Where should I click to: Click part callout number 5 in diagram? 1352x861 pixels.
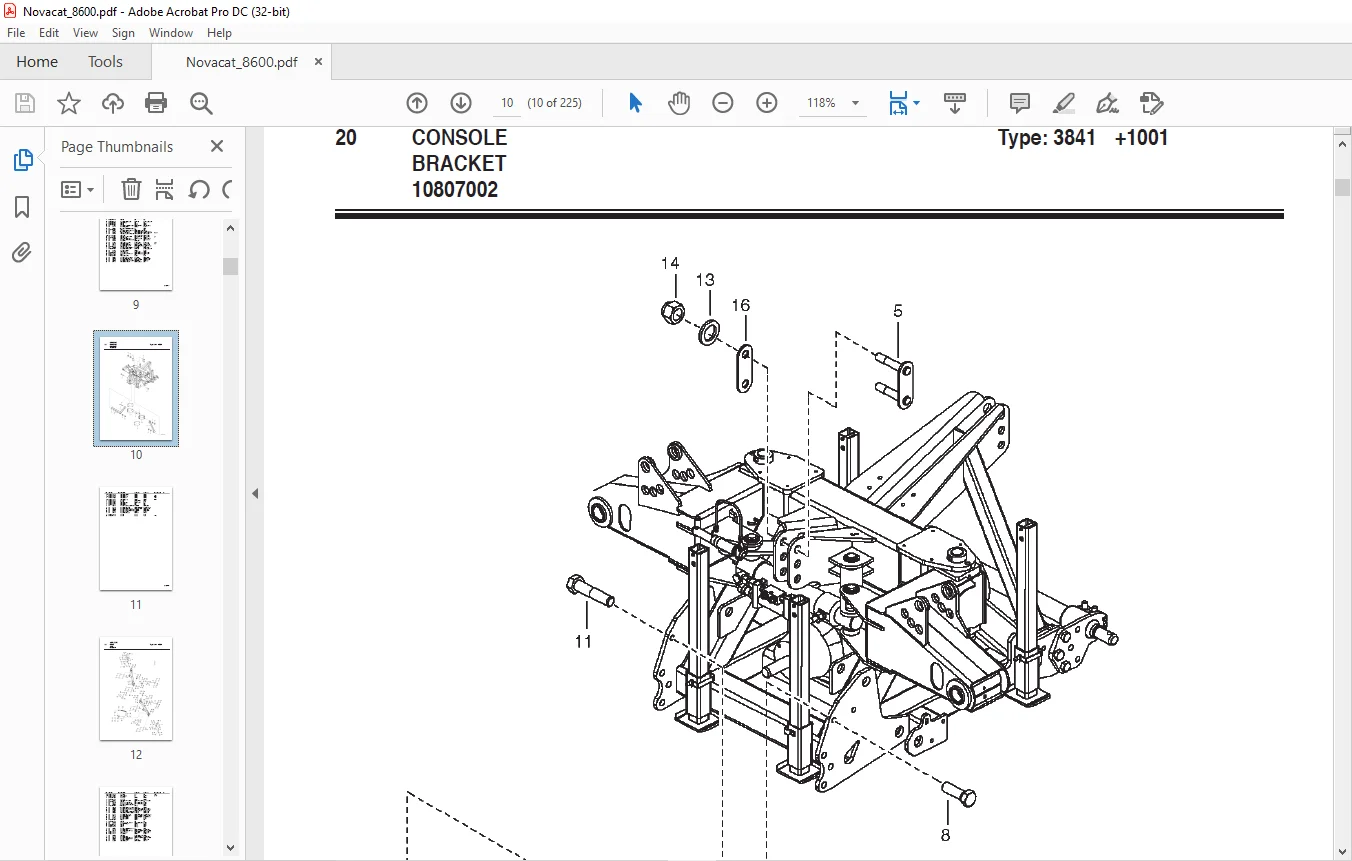(x=898, y=311)
